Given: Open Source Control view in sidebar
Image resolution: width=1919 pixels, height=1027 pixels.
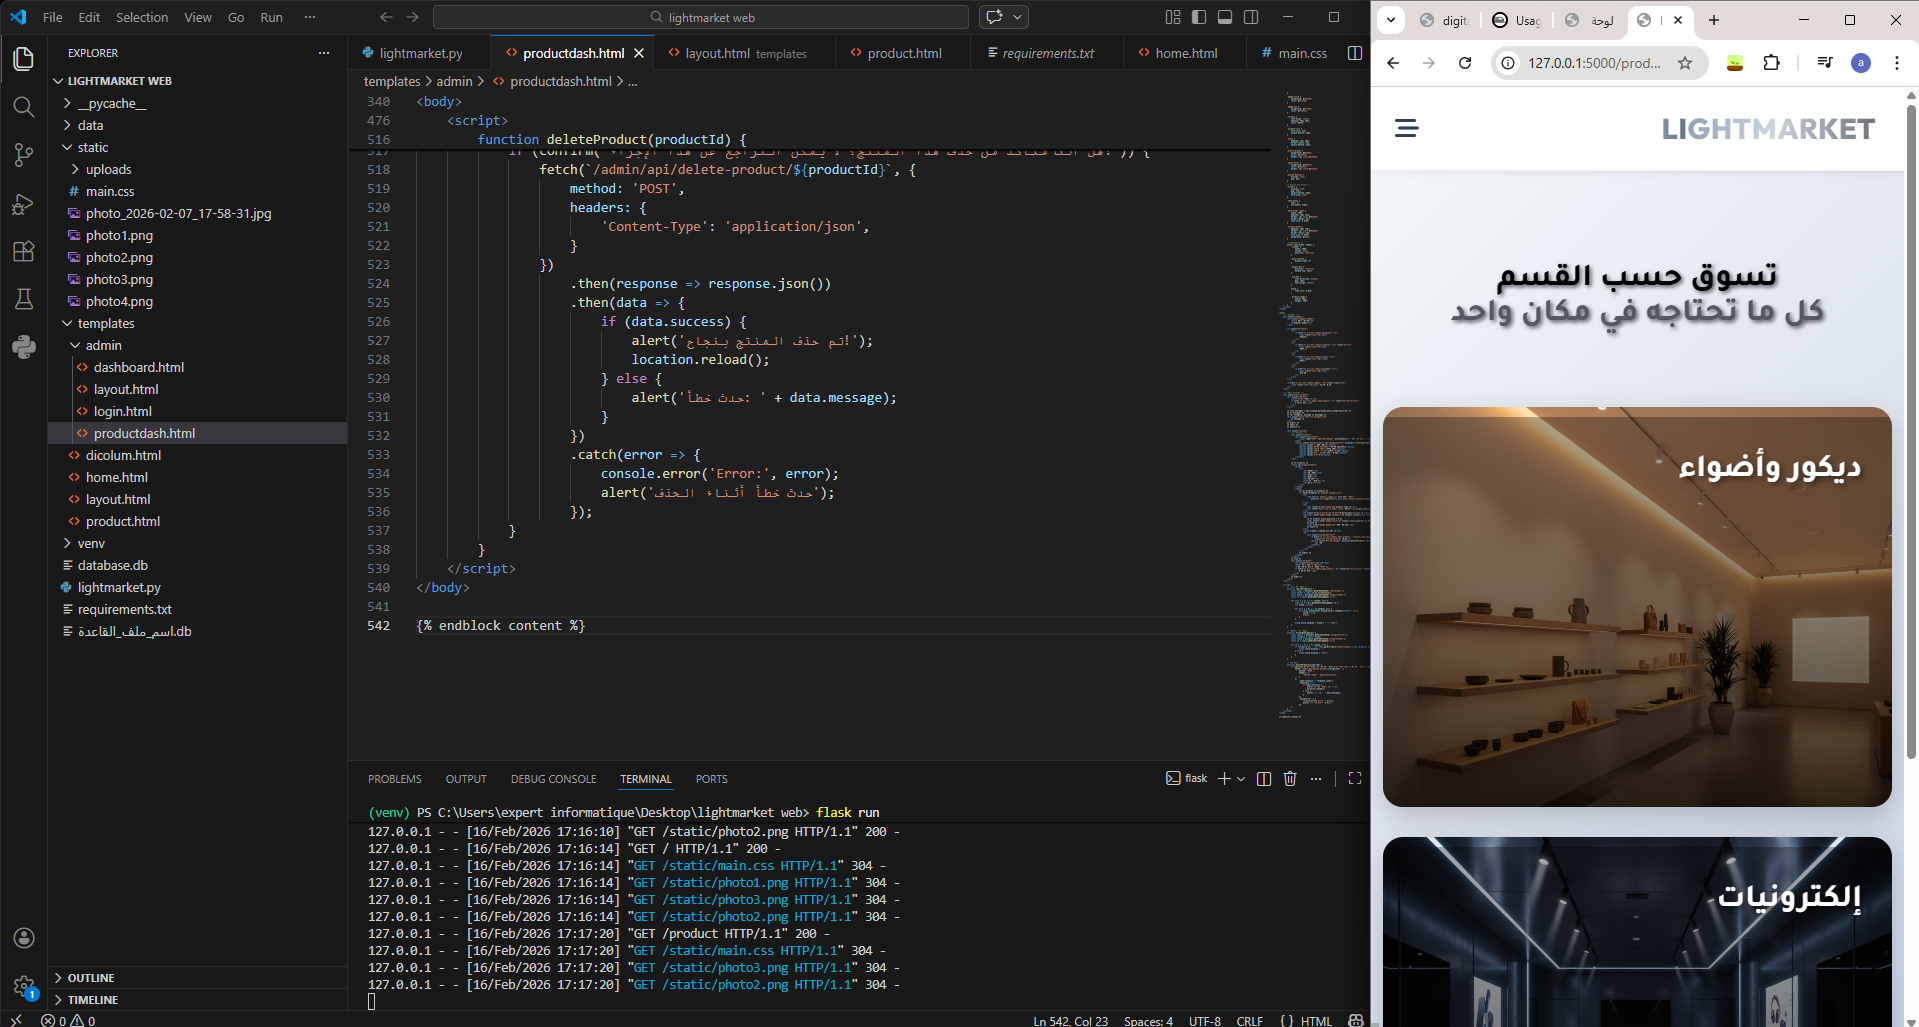Looking at the screenshot, I should (x=24, y=155).
